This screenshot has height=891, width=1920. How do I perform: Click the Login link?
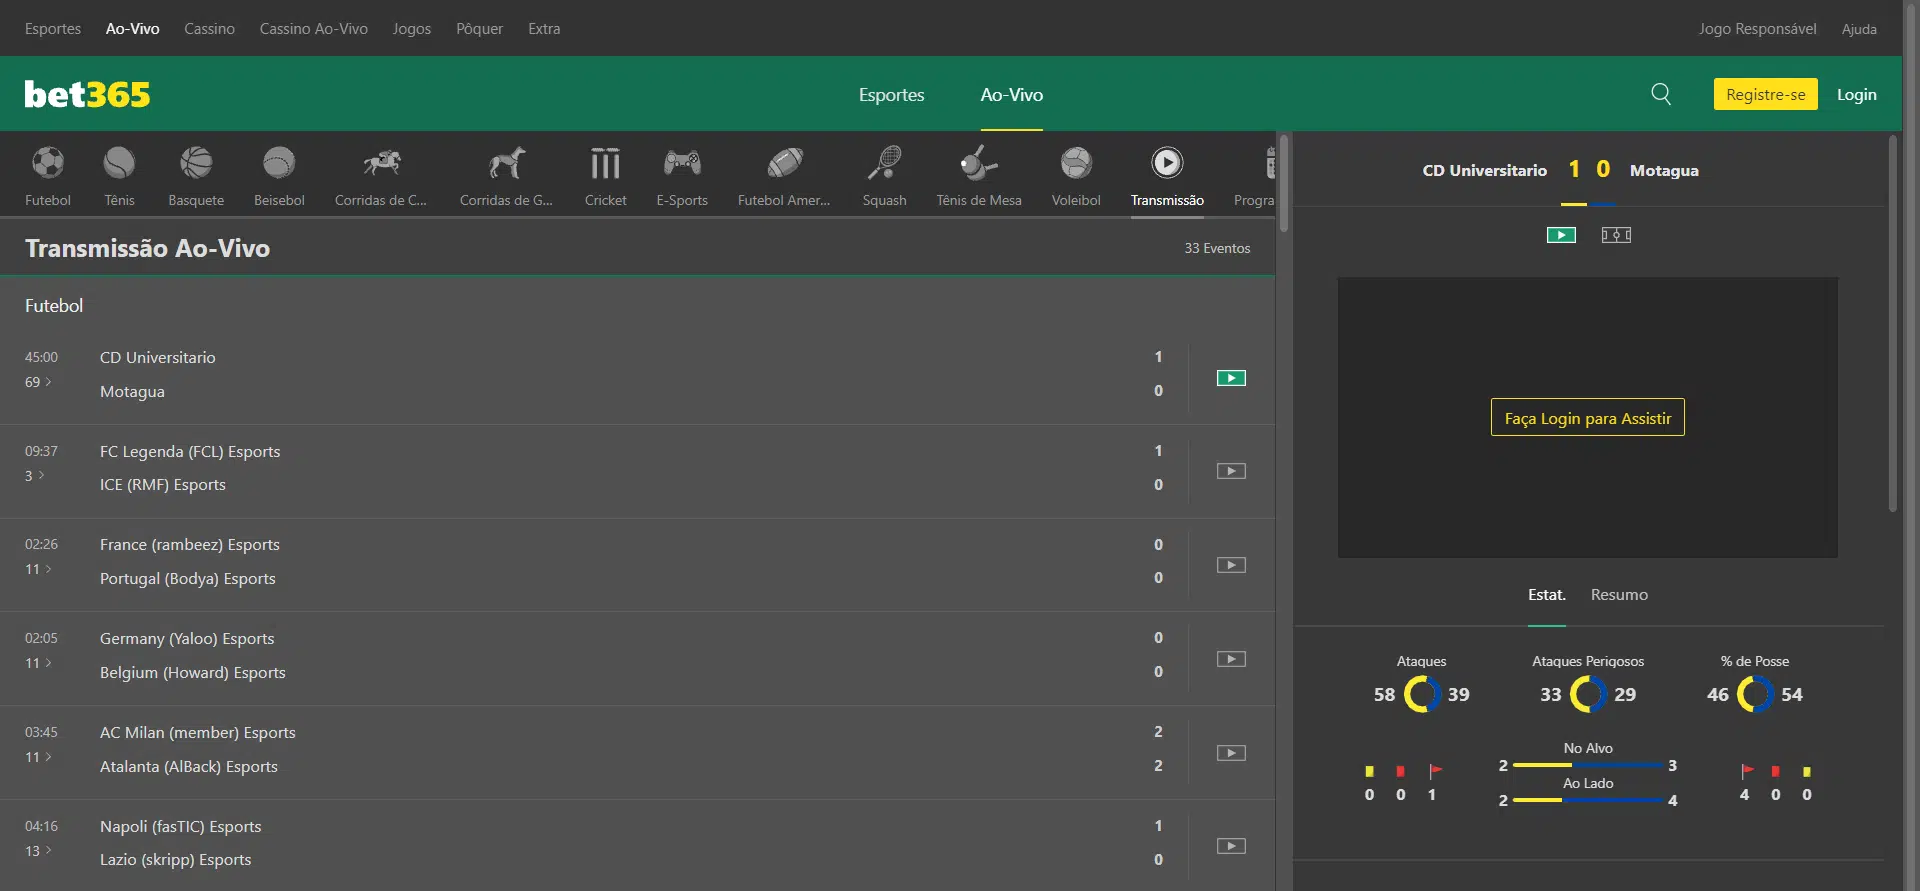click(1856, 94)
